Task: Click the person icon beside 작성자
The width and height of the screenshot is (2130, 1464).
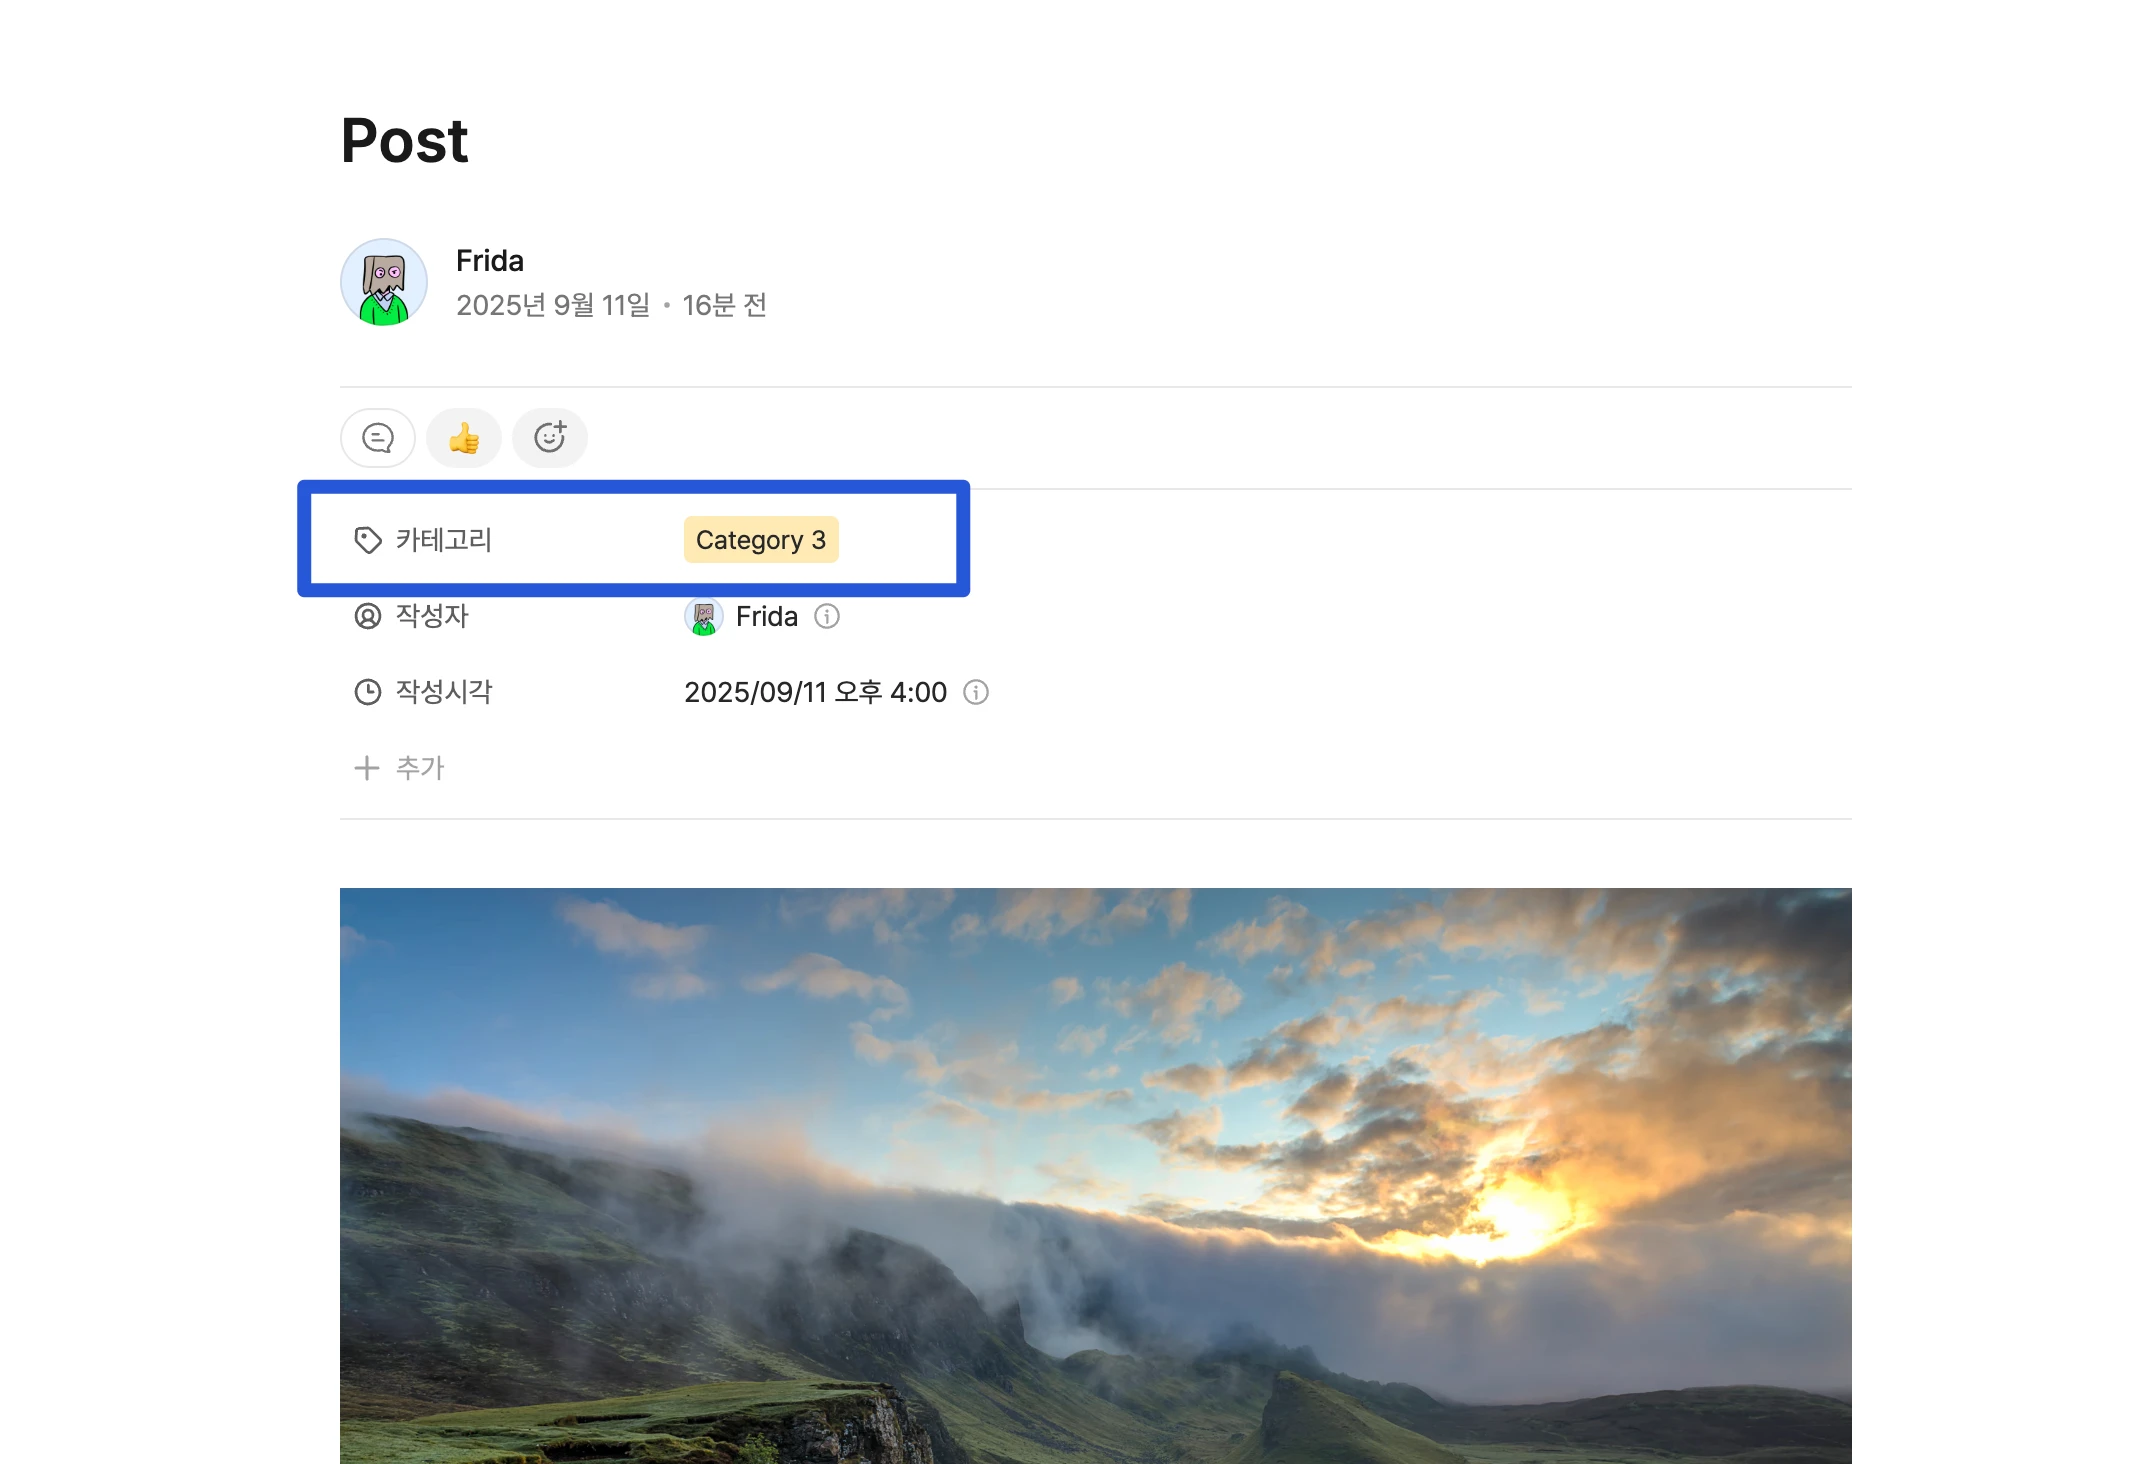Action: click(x=368, y=616)
